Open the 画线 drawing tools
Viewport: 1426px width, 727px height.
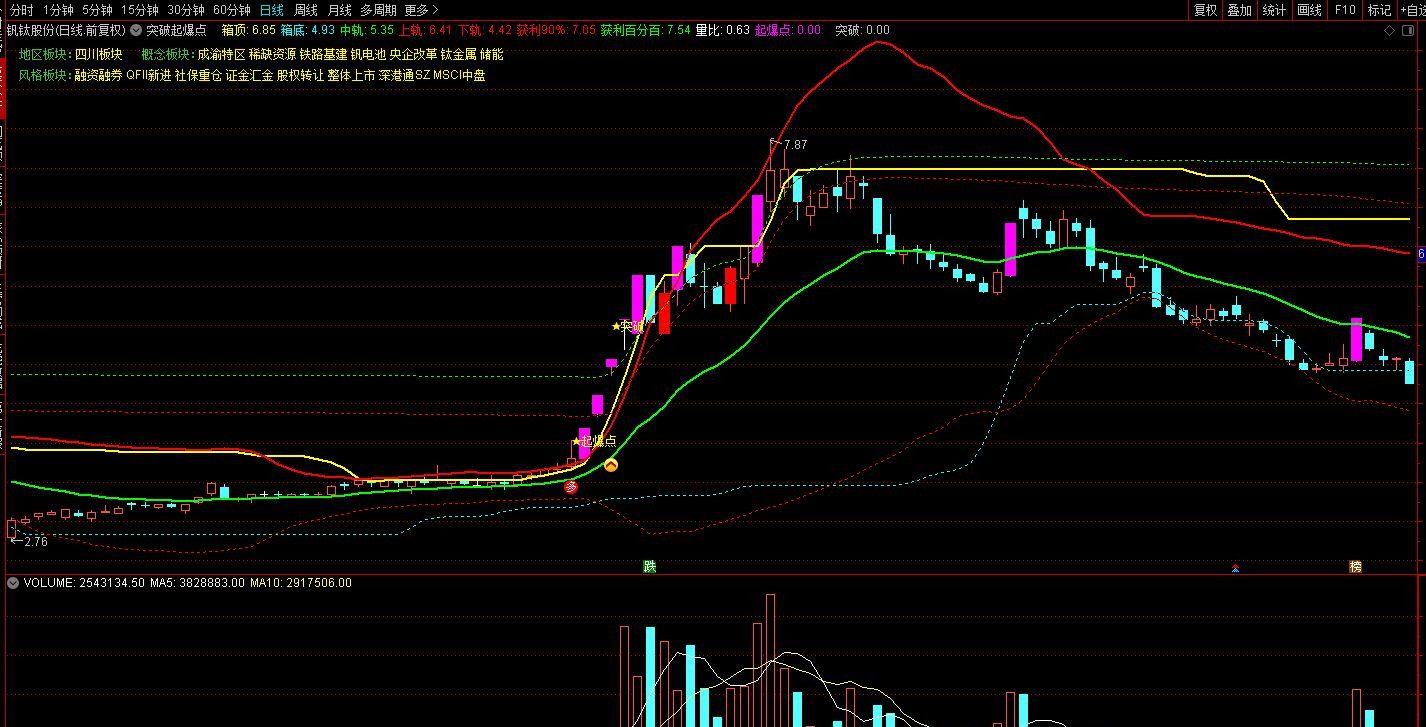pyautogui.click(x=1309, y=10)
